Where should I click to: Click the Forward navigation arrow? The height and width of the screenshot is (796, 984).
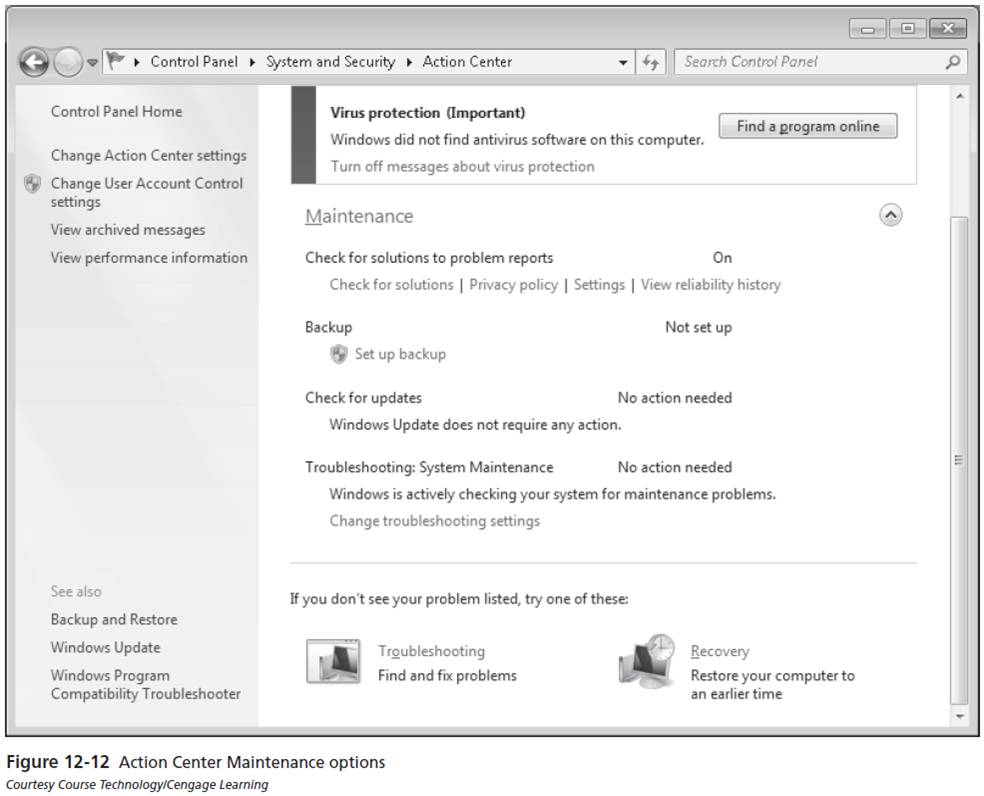(67, 62)
